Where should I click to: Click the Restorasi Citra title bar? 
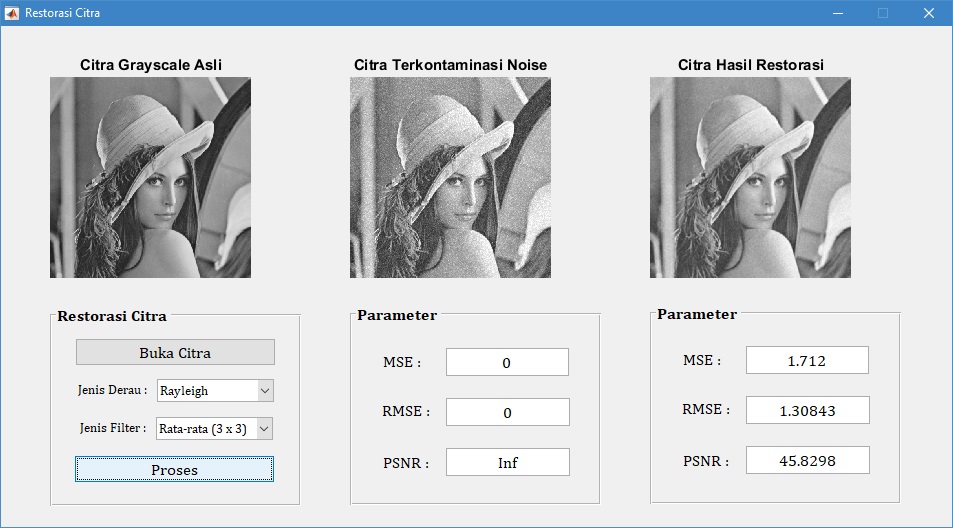(x=400, y=13)
